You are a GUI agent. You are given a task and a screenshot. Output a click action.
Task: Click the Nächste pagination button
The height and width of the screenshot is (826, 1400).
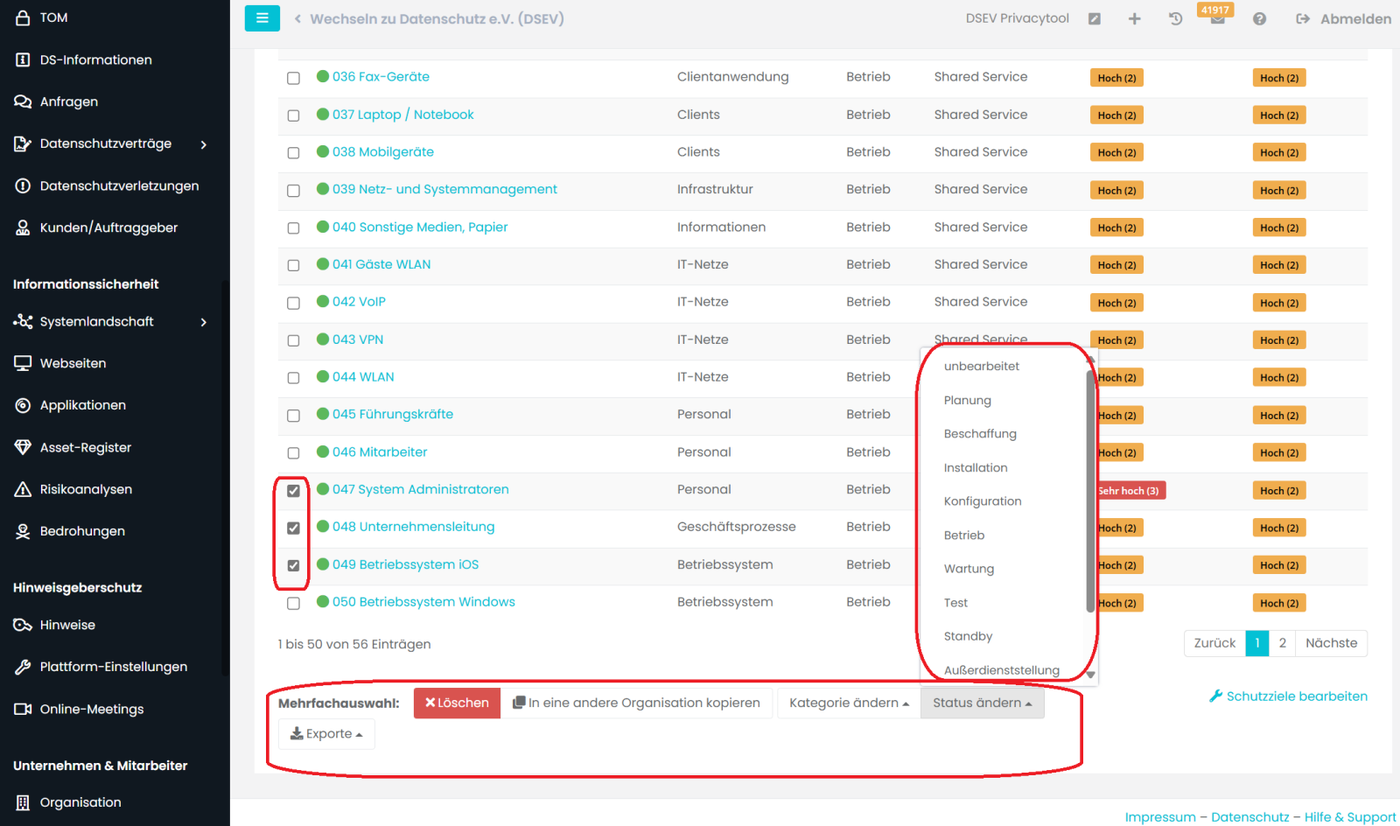coord(1331,643)
